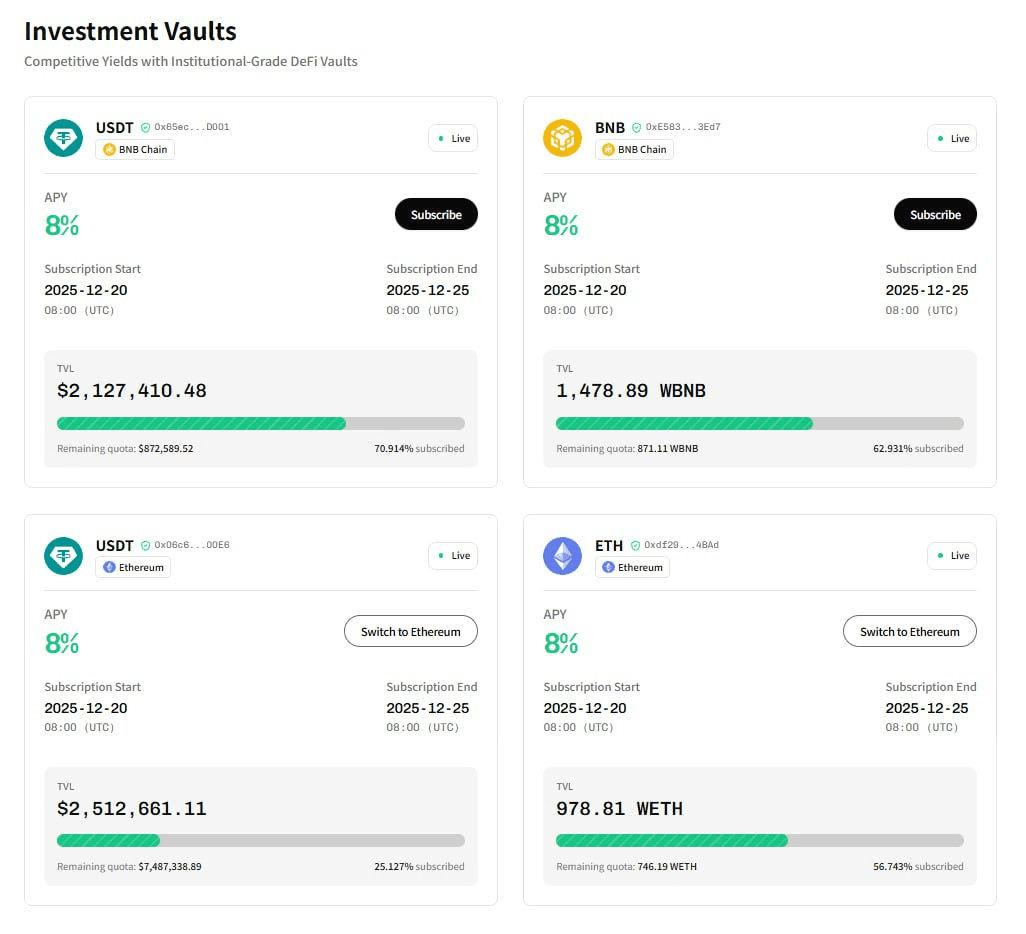Subscribe to the BNB vault
The width and height of the screenshot is (1026, 934).
(935, 214)
